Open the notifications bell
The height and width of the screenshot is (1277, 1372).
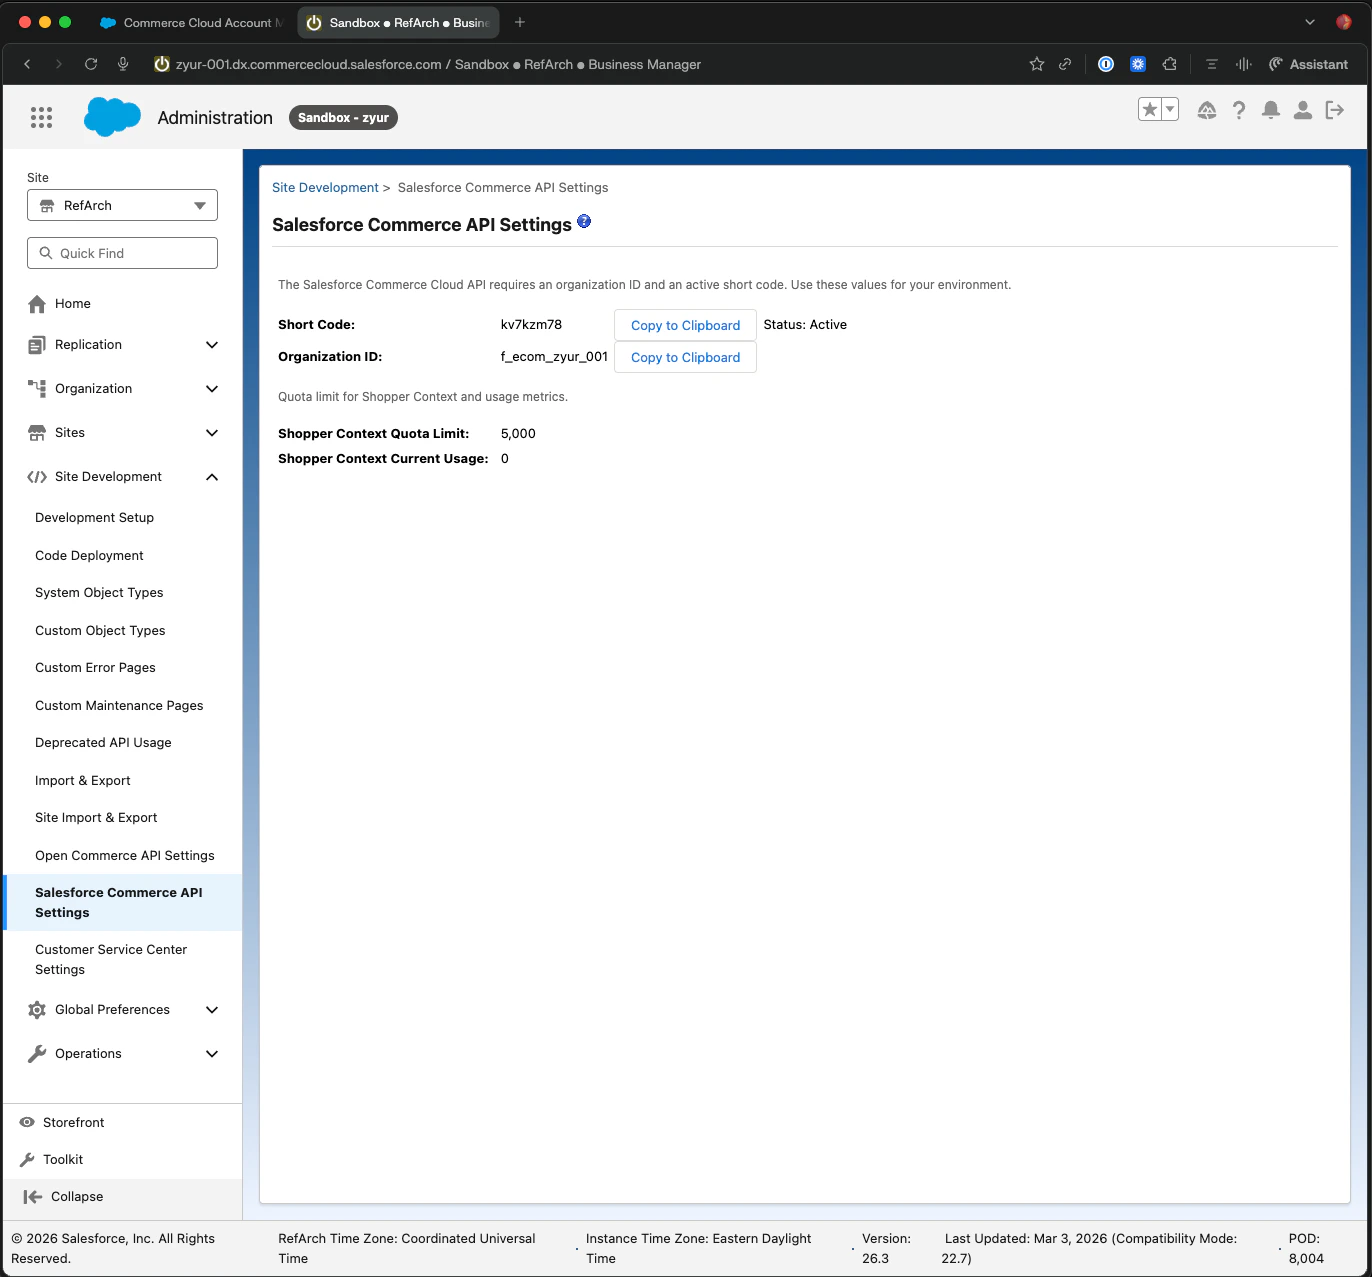[1271, 110]
